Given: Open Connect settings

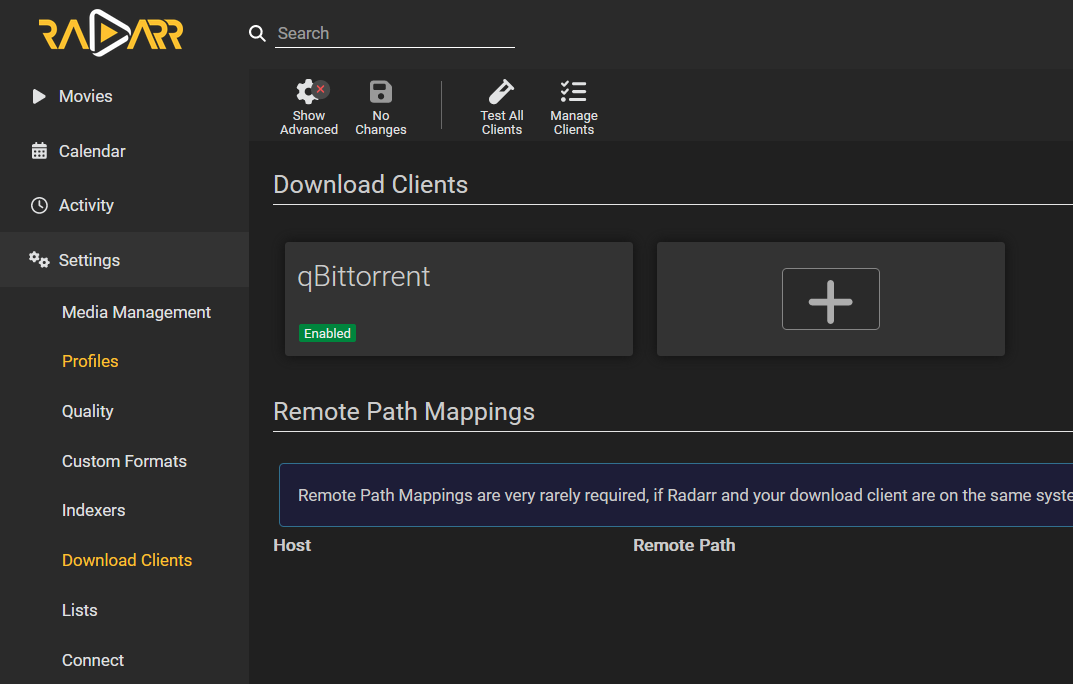Looking at the screenshot, I should click(93, 660).
